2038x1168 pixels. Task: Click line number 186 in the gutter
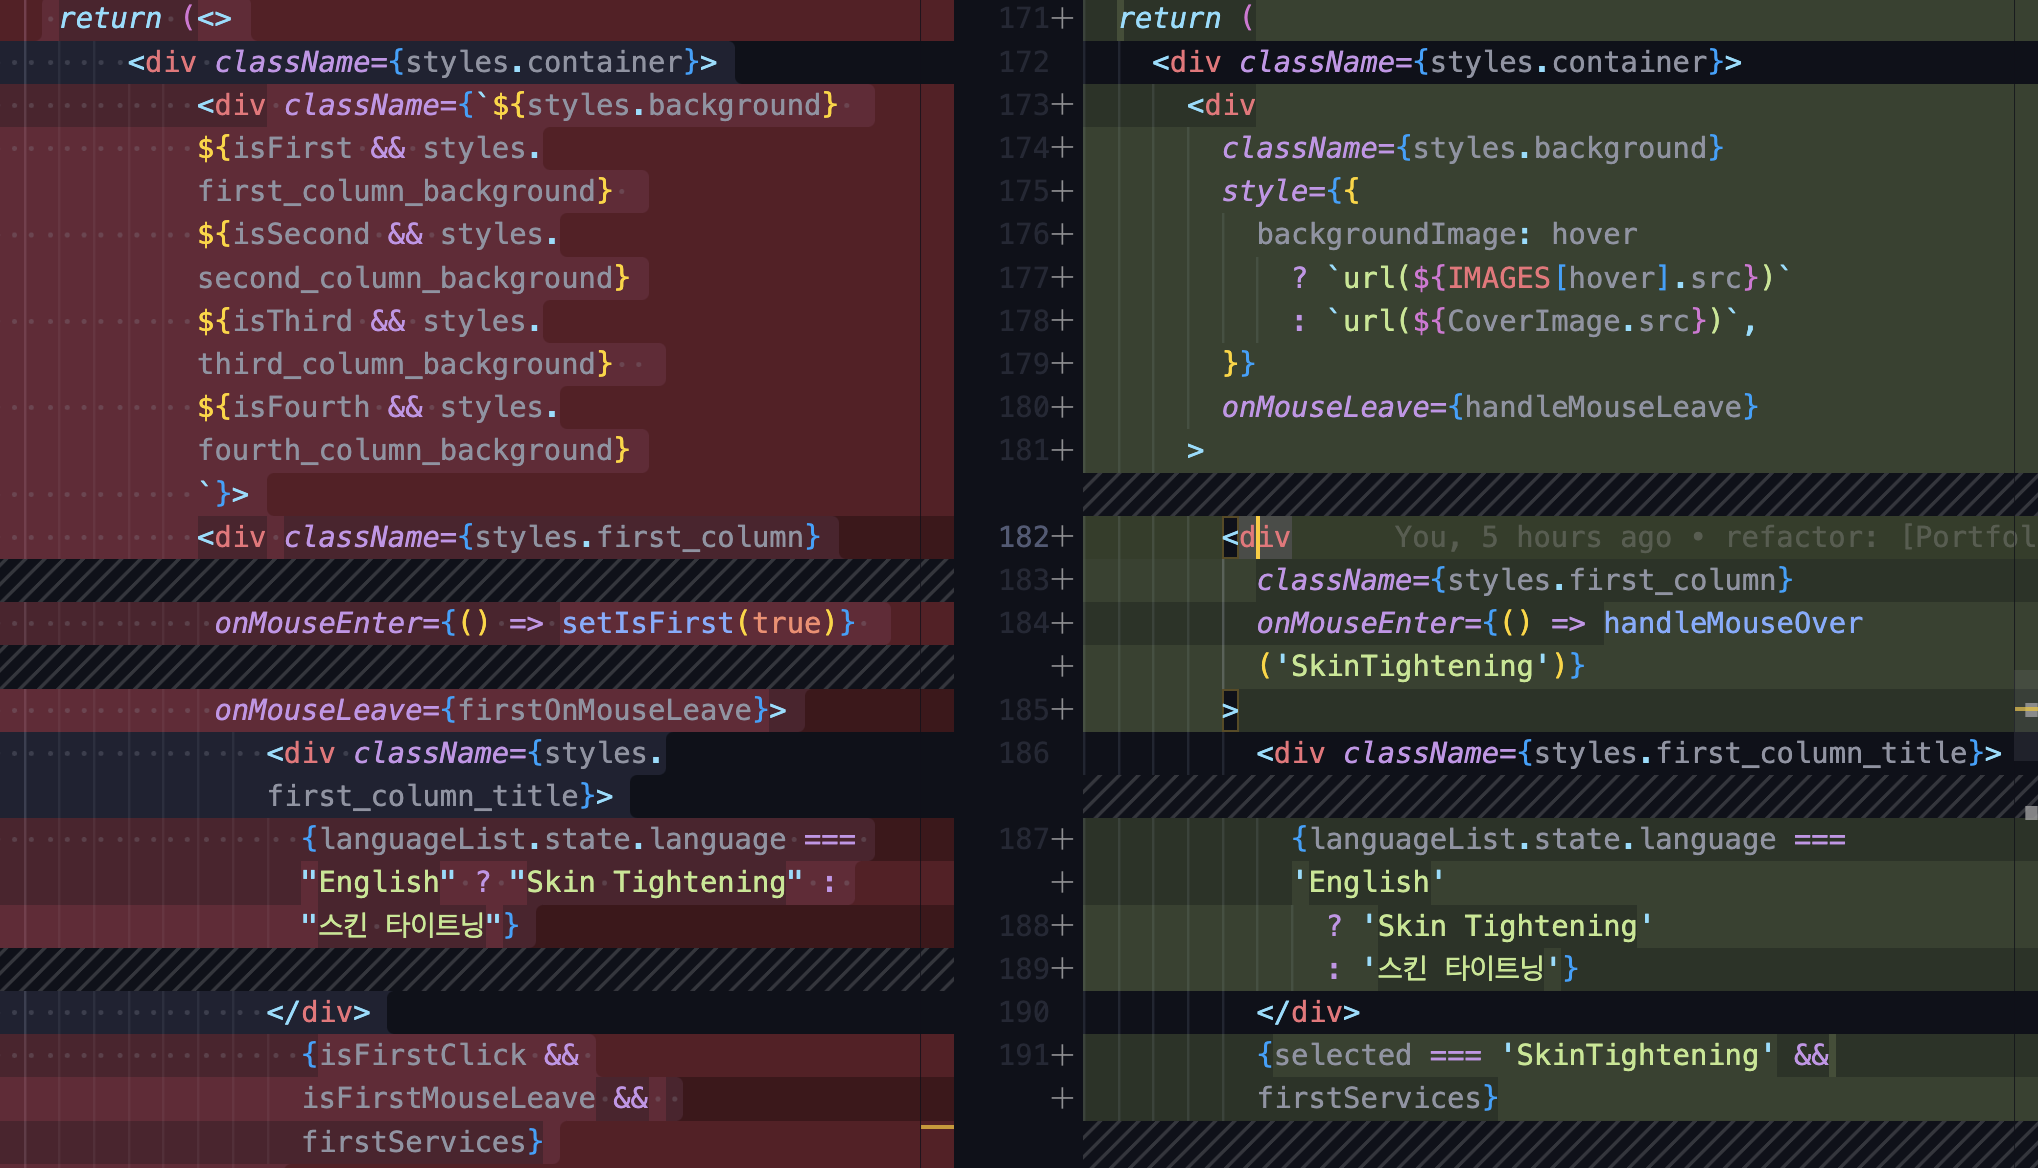pos(1024,753)
